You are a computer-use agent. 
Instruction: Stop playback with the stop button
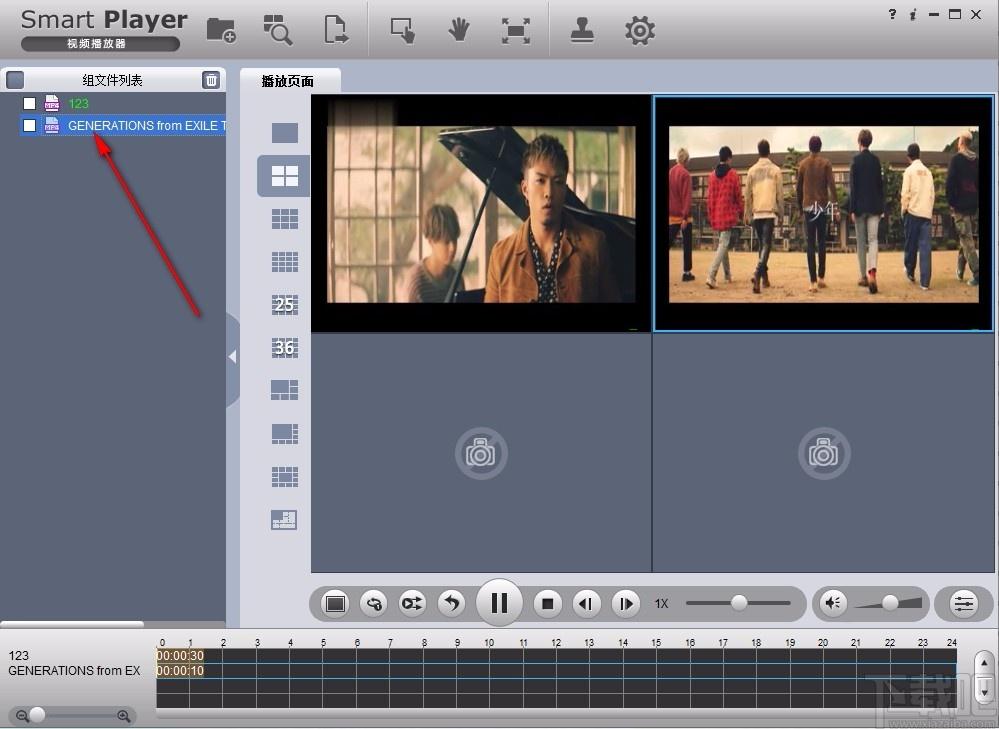547,603
